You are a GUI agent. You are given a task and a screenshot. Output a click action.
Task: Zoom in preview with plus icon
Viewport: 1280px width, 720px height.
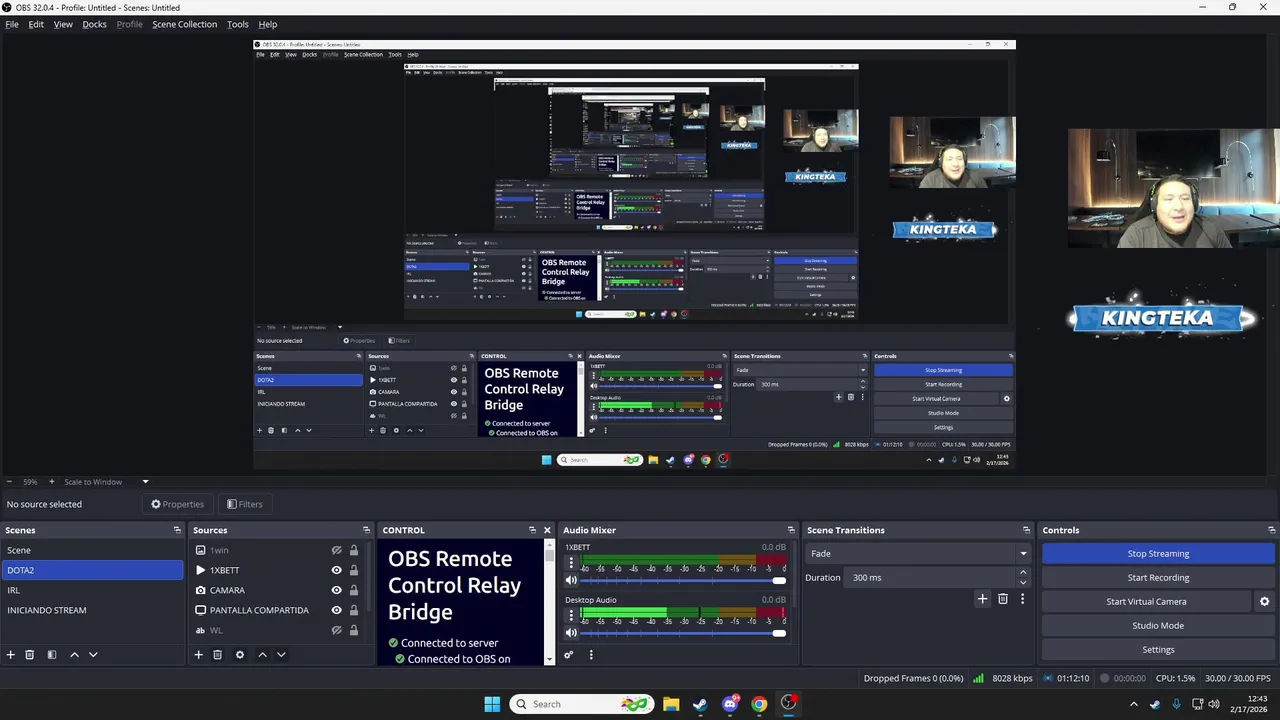pos(51,482)
